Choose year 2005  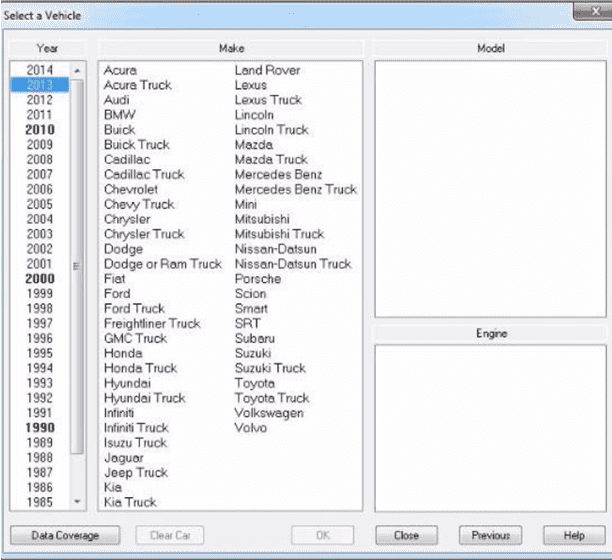point(40,204)
